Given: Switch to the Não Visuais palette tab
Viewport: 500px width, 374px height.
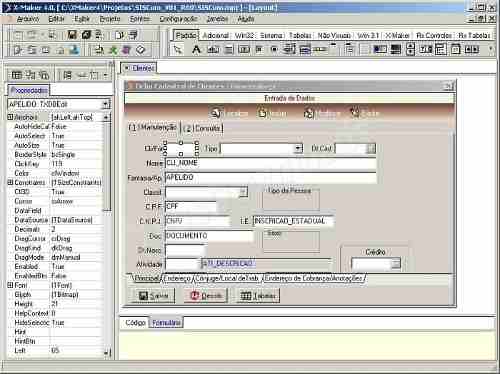Looking at the screenshot, I should pos(334,35).
